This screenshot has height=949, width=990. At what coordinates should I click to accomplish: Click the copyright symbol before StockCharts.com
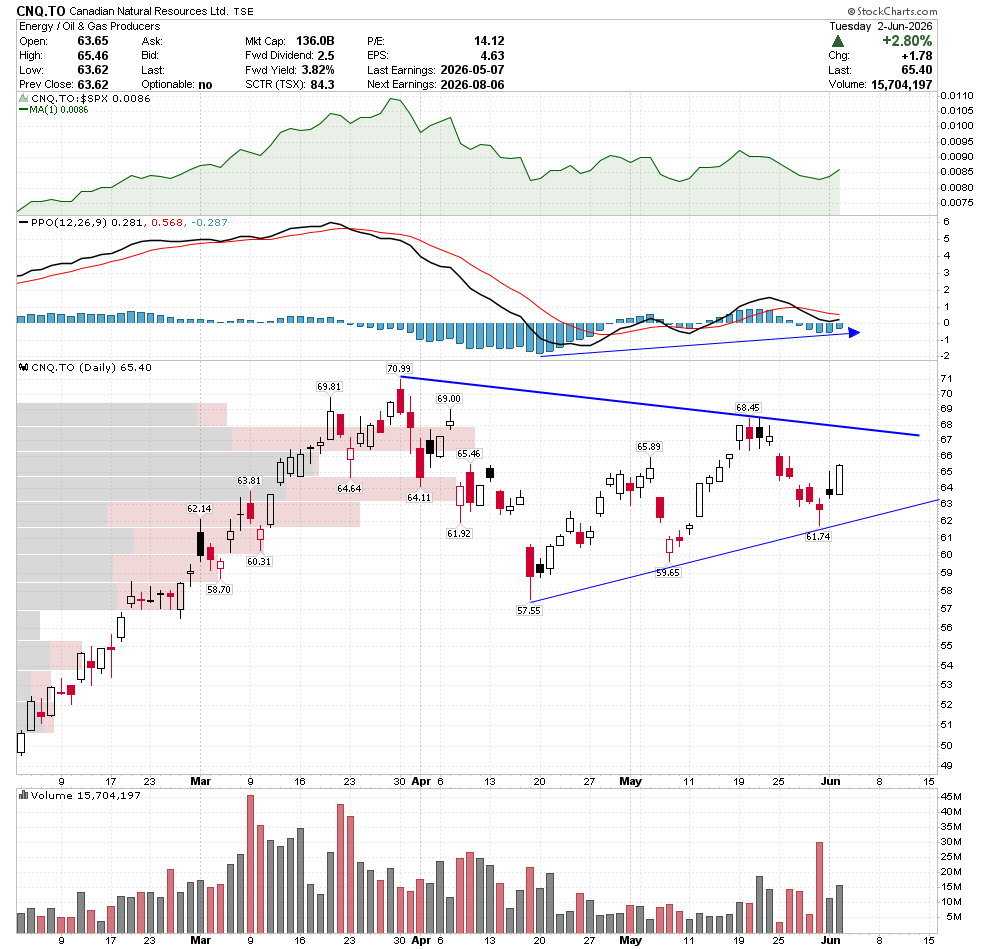[x=851, y=11]
